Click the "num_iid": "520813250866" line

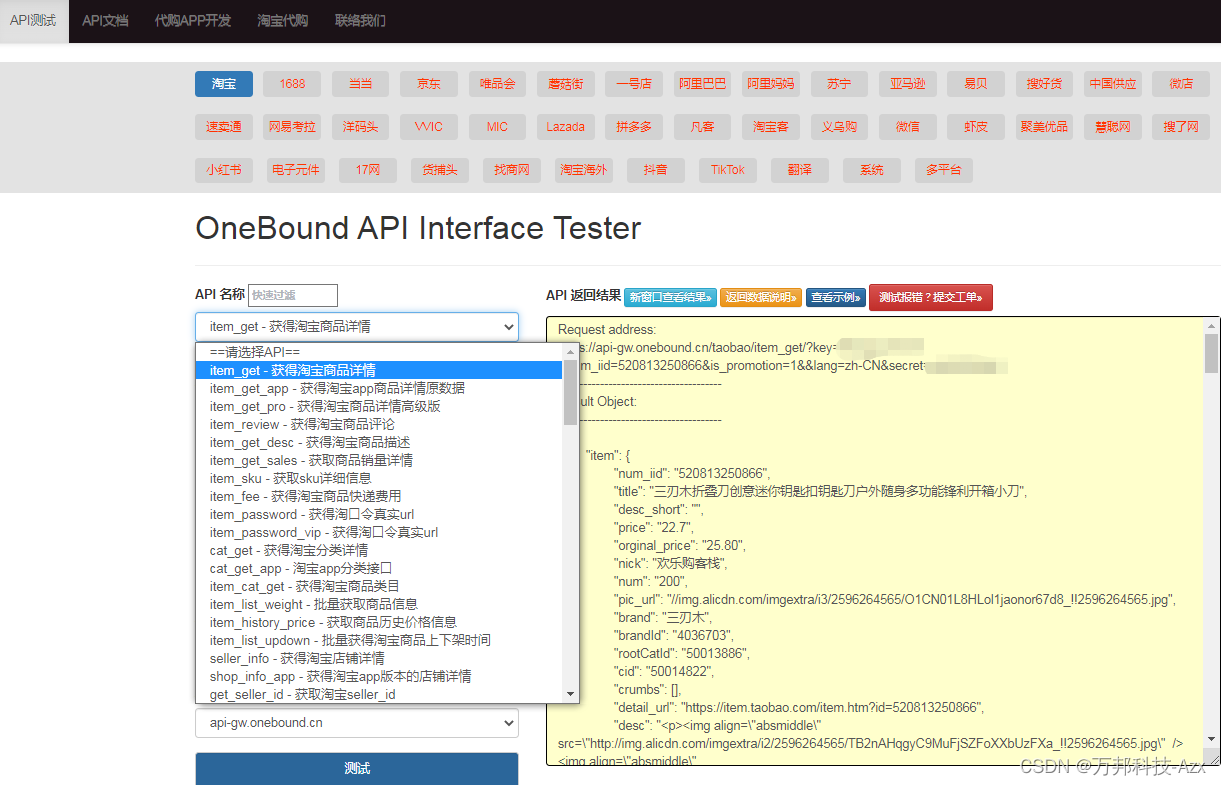(x=691, y=473)
